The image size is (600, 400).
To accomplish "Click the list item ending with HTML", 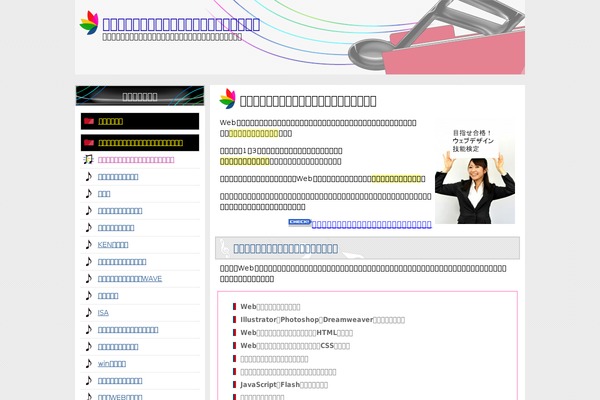I will coord(296,333).
